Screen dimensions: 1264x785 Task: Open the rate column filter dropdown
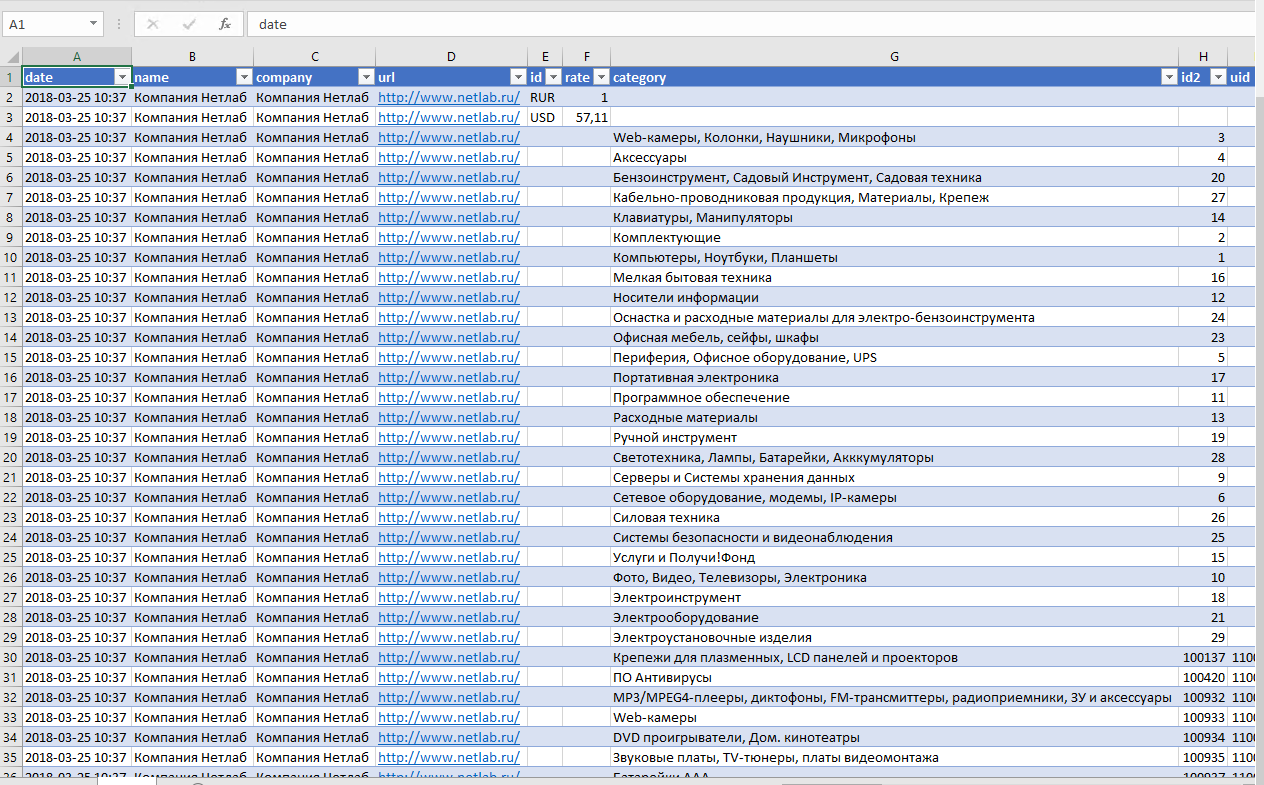coord(601,77)
